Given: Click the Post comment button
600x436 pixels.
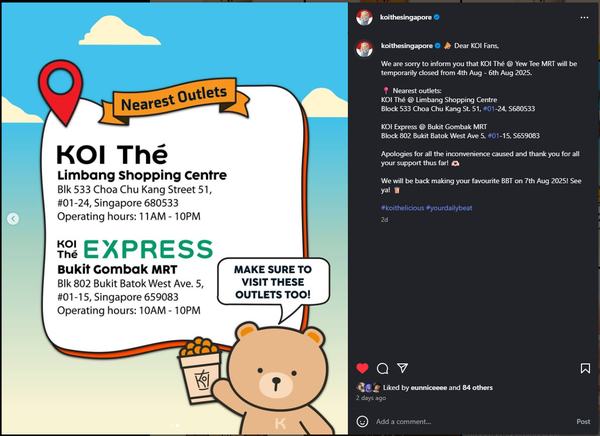Looking at the screenshot, I should (x=583, y=421).
